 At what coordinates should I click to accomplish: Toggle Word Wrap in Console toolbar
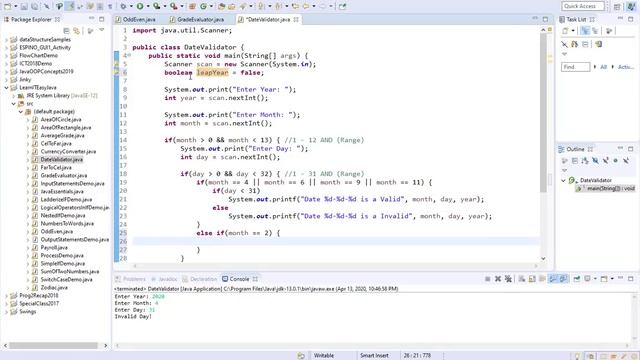coord(542,279)
